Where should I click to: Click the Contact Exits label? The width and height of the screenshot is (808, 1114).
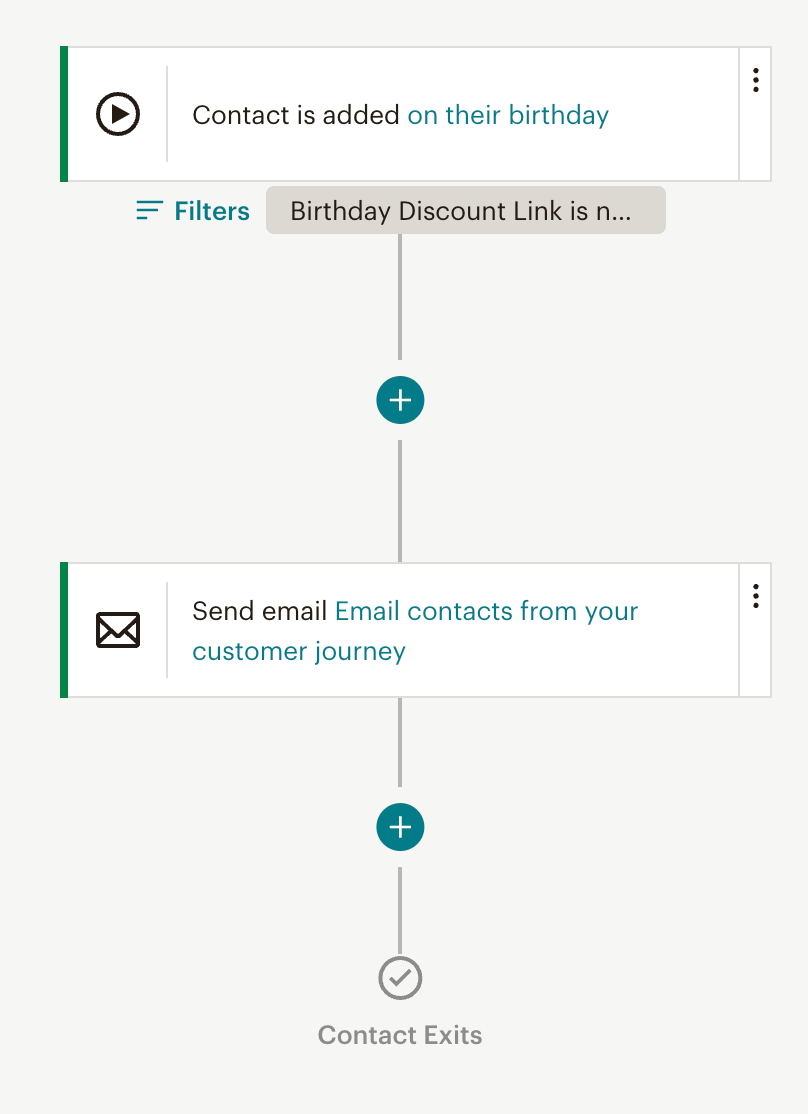[x=400, y=1035]
